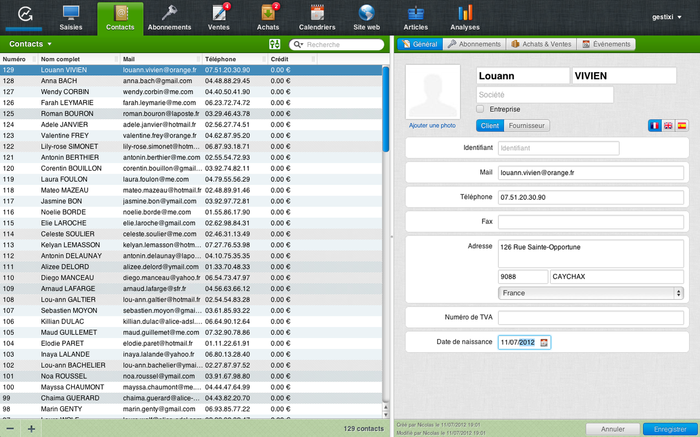Go to the Achats module
The image size is (700, 437).
268,17
